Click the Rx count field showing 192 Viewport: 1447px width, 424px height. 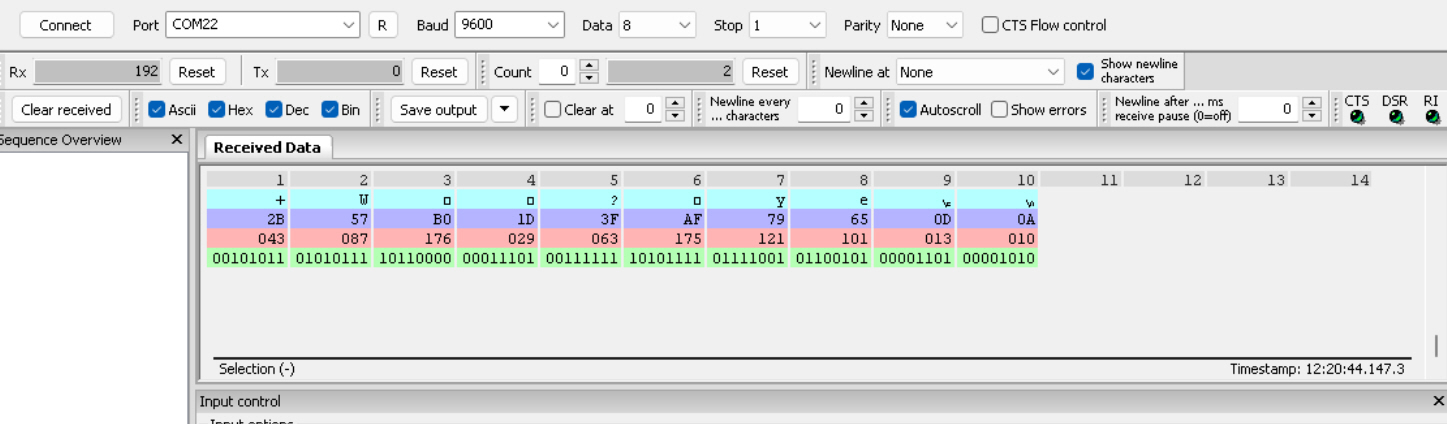98,72
